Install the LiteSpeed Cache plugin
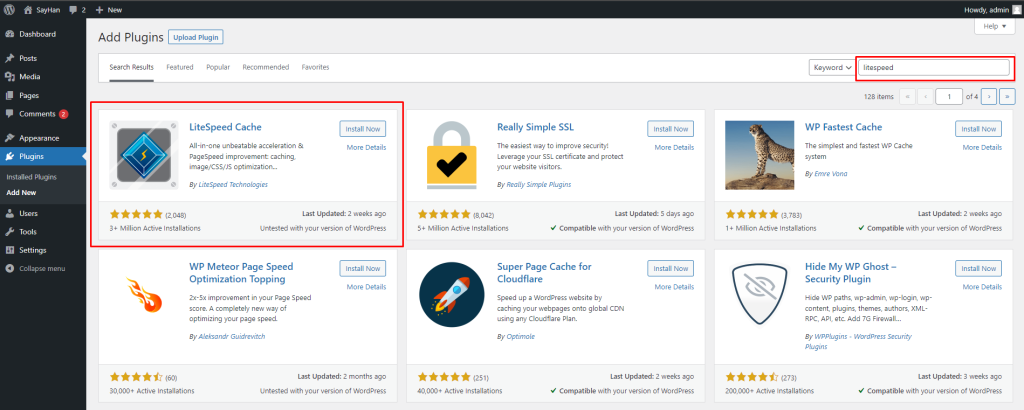1024x410 pixels. (362, 129)
